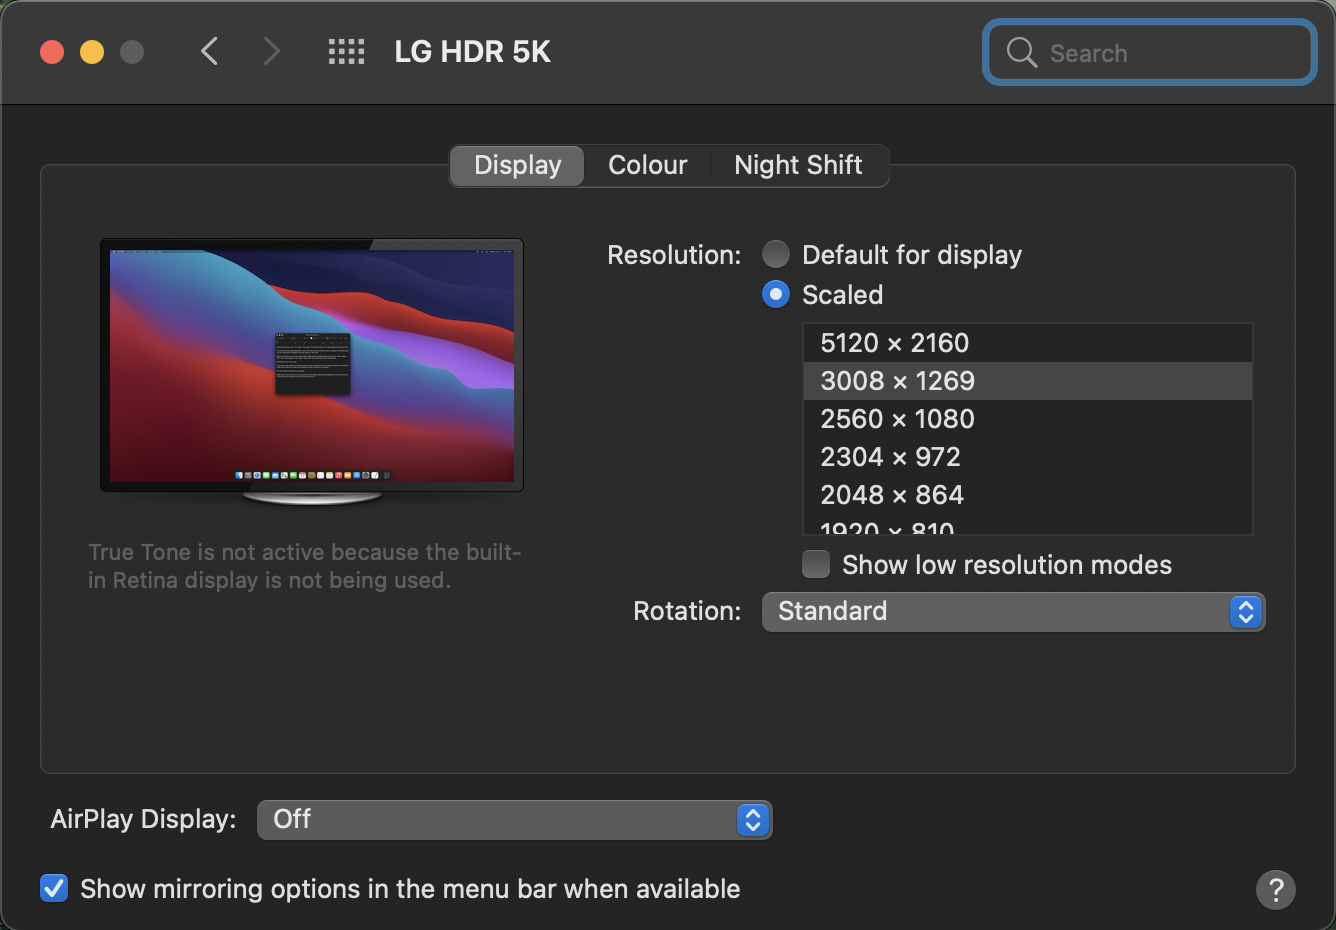The width and height of the screenshot is (1336, 930).
Task: Choose 2560 × 1080 resolution
Action: pos(1028,419)
